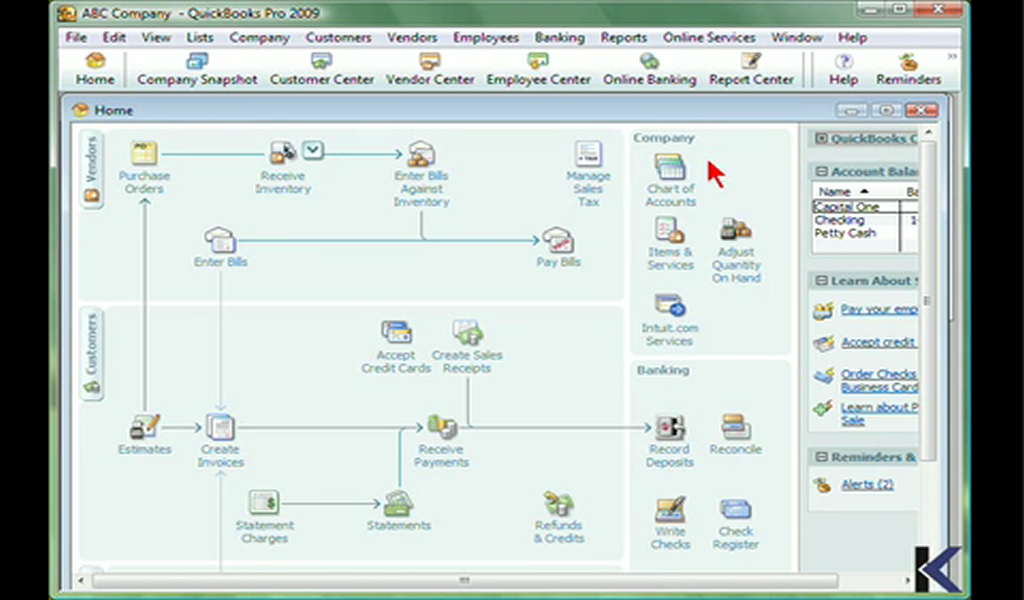Select the Petty Cash account row

(865, 233)
